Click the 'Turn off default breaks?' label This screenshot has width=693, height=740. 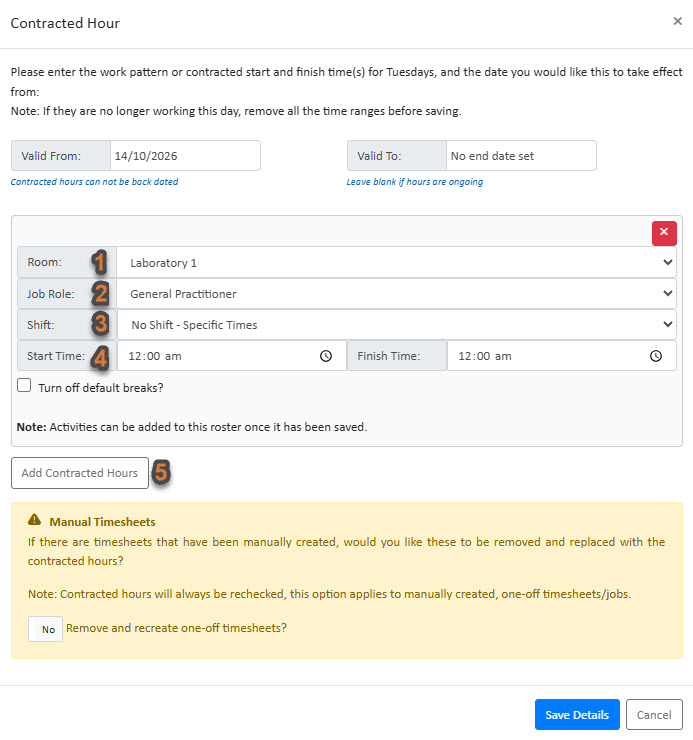(101, 388)
